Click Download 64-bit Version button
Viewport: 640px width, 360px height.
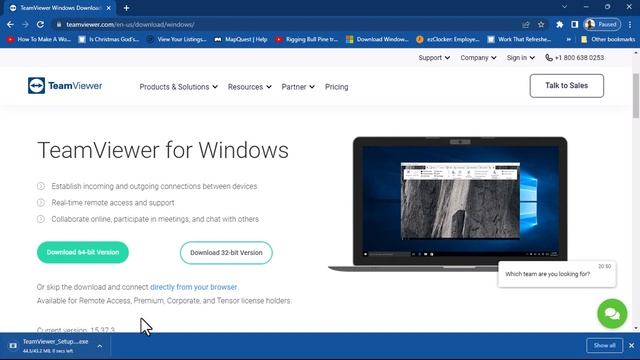coord(83,252)
